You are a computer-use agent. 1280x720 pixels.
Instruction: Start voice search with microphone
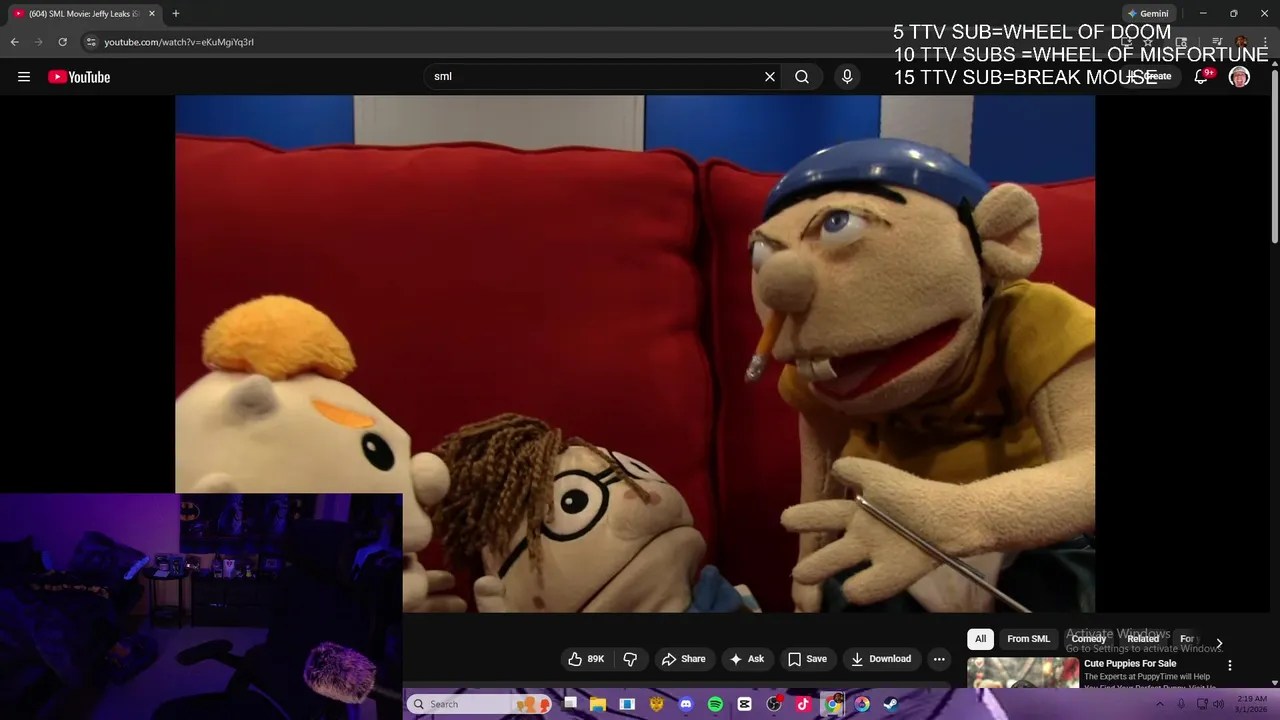pyautogui.click(x=847, y=77)
